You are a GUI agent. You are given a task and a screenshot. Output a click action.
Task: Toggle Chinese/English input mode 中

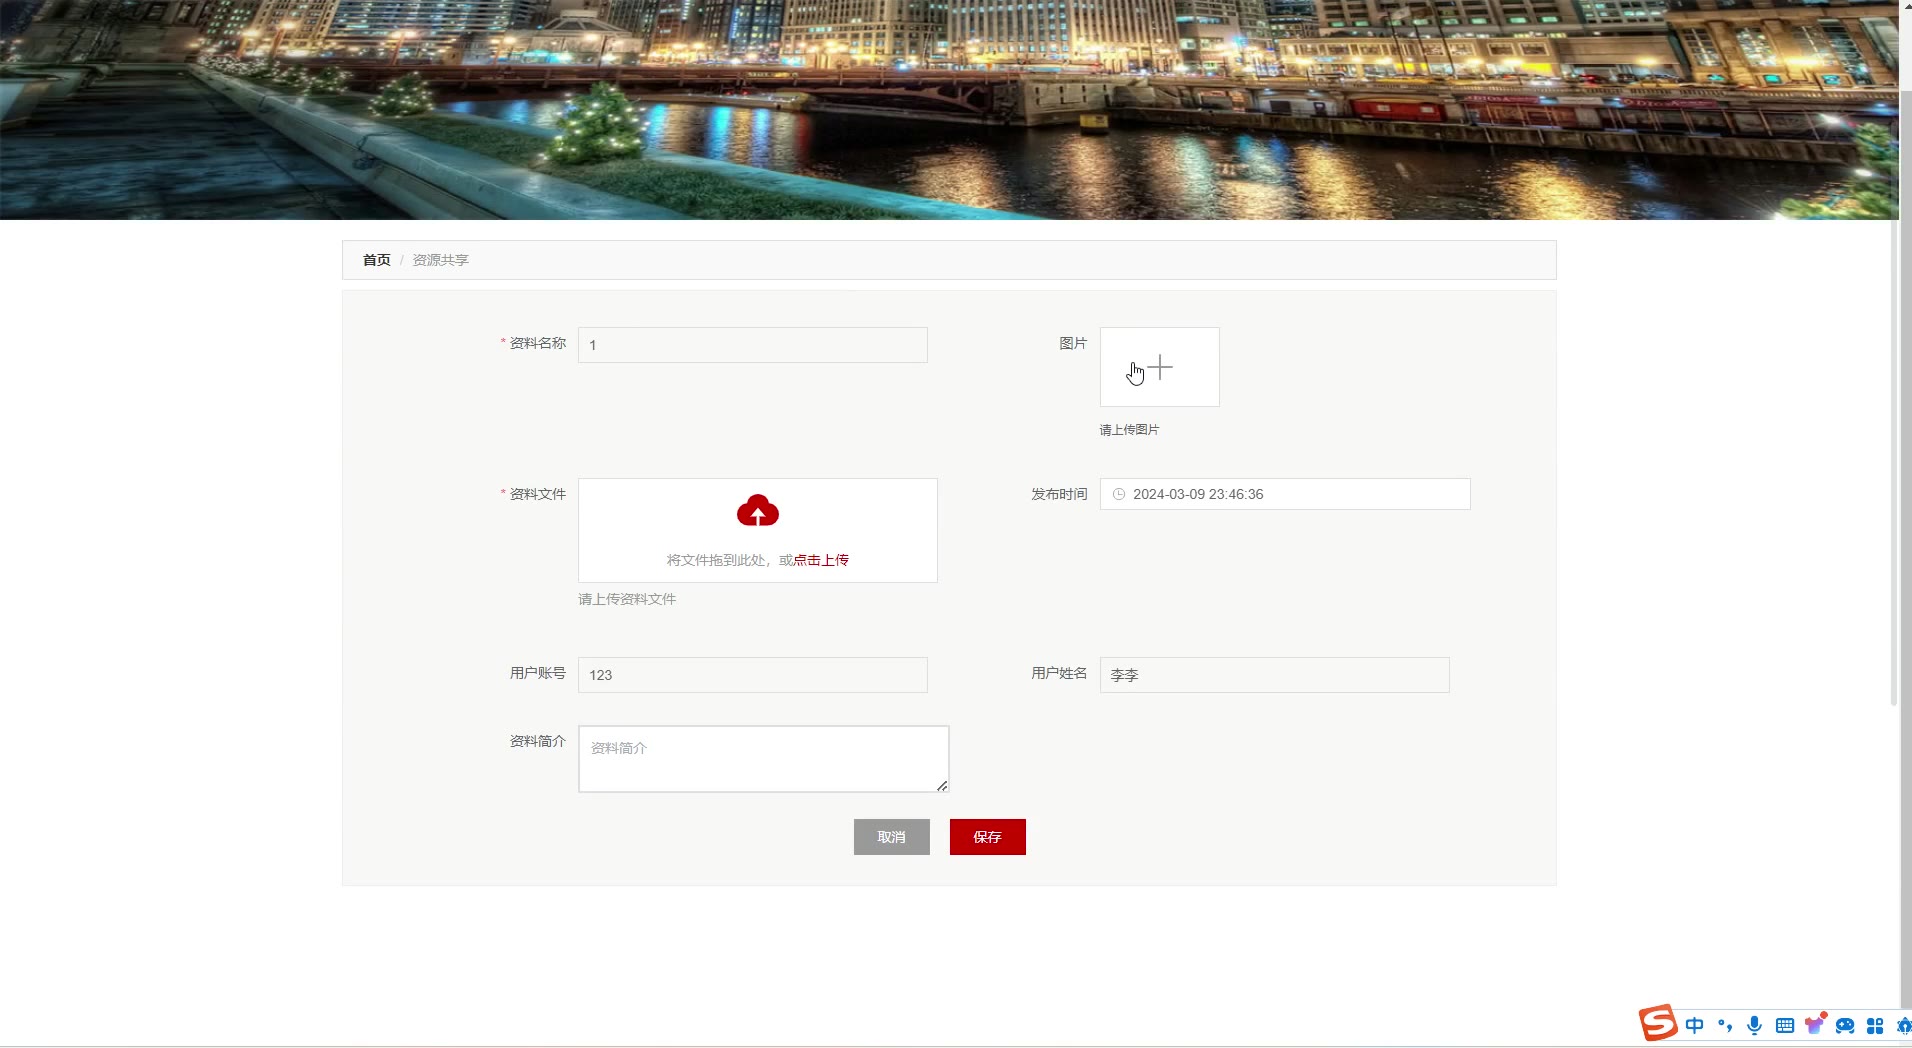coord(1694,1025)
